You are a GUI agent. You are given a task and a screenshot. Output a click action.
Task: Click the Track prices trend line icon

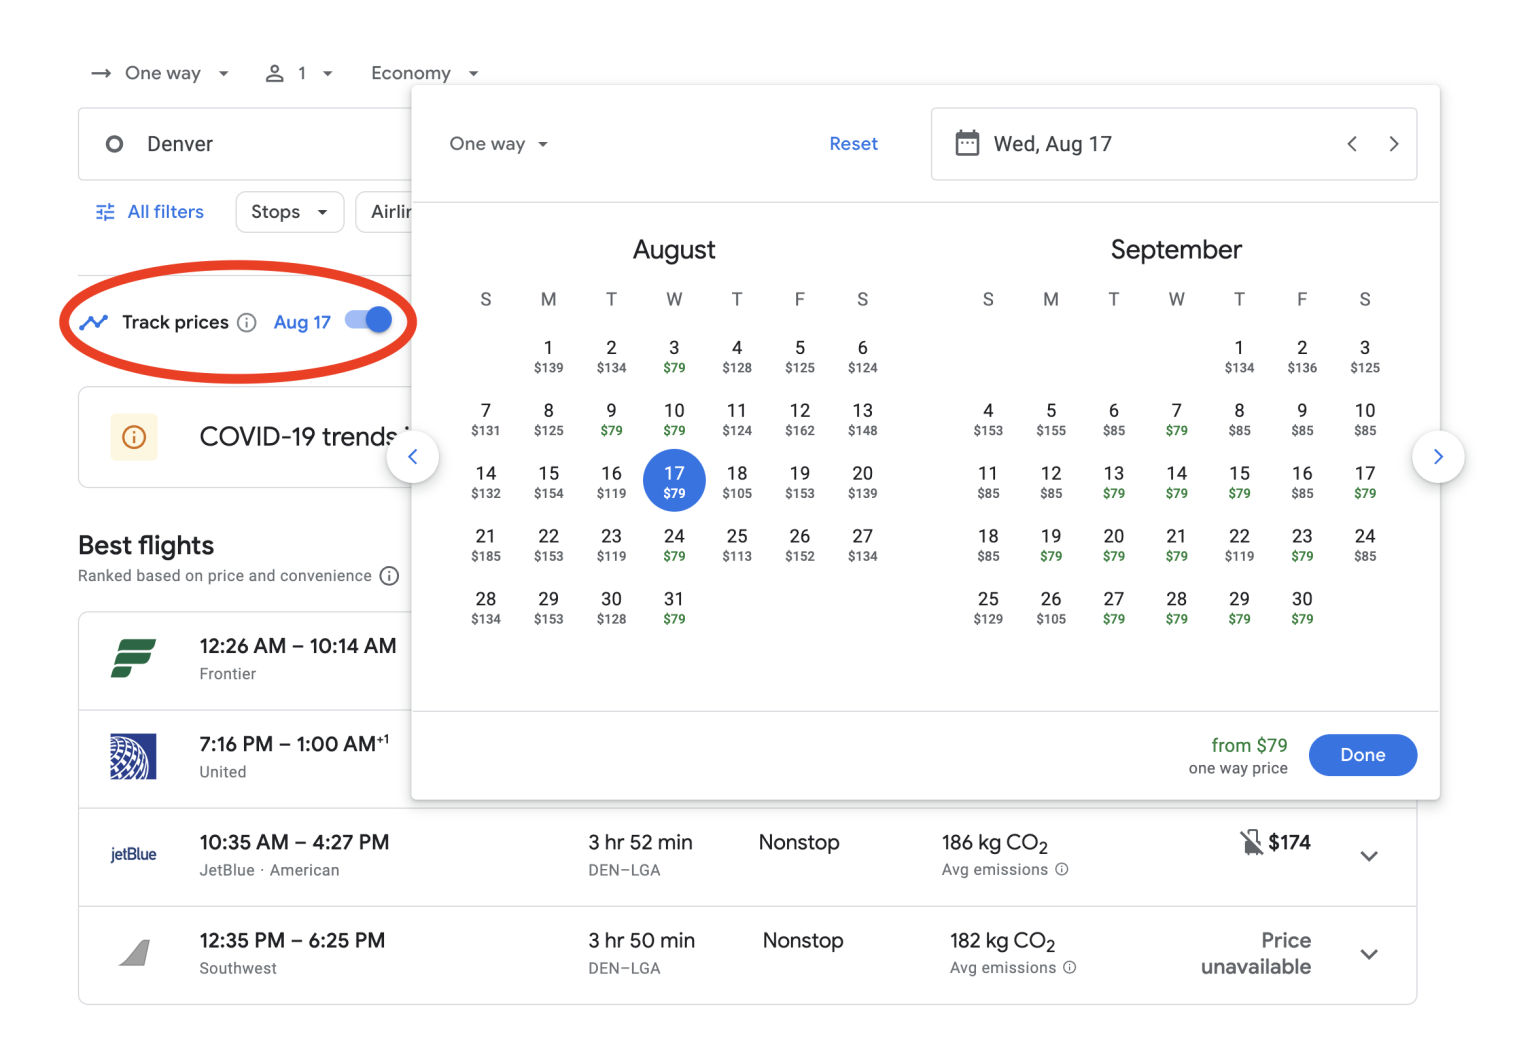pyautogui.click(x=94, y=322)
